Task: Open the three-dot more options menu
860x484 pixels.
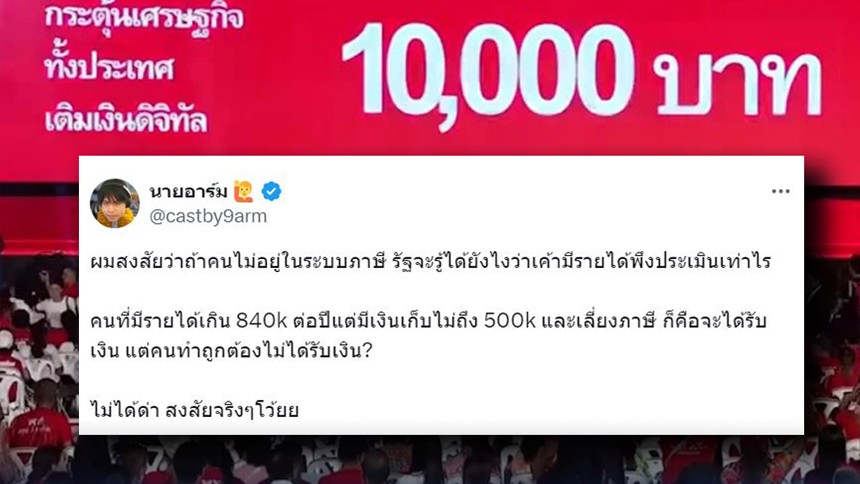Action: pyautogui.click(x=780, y=192)
